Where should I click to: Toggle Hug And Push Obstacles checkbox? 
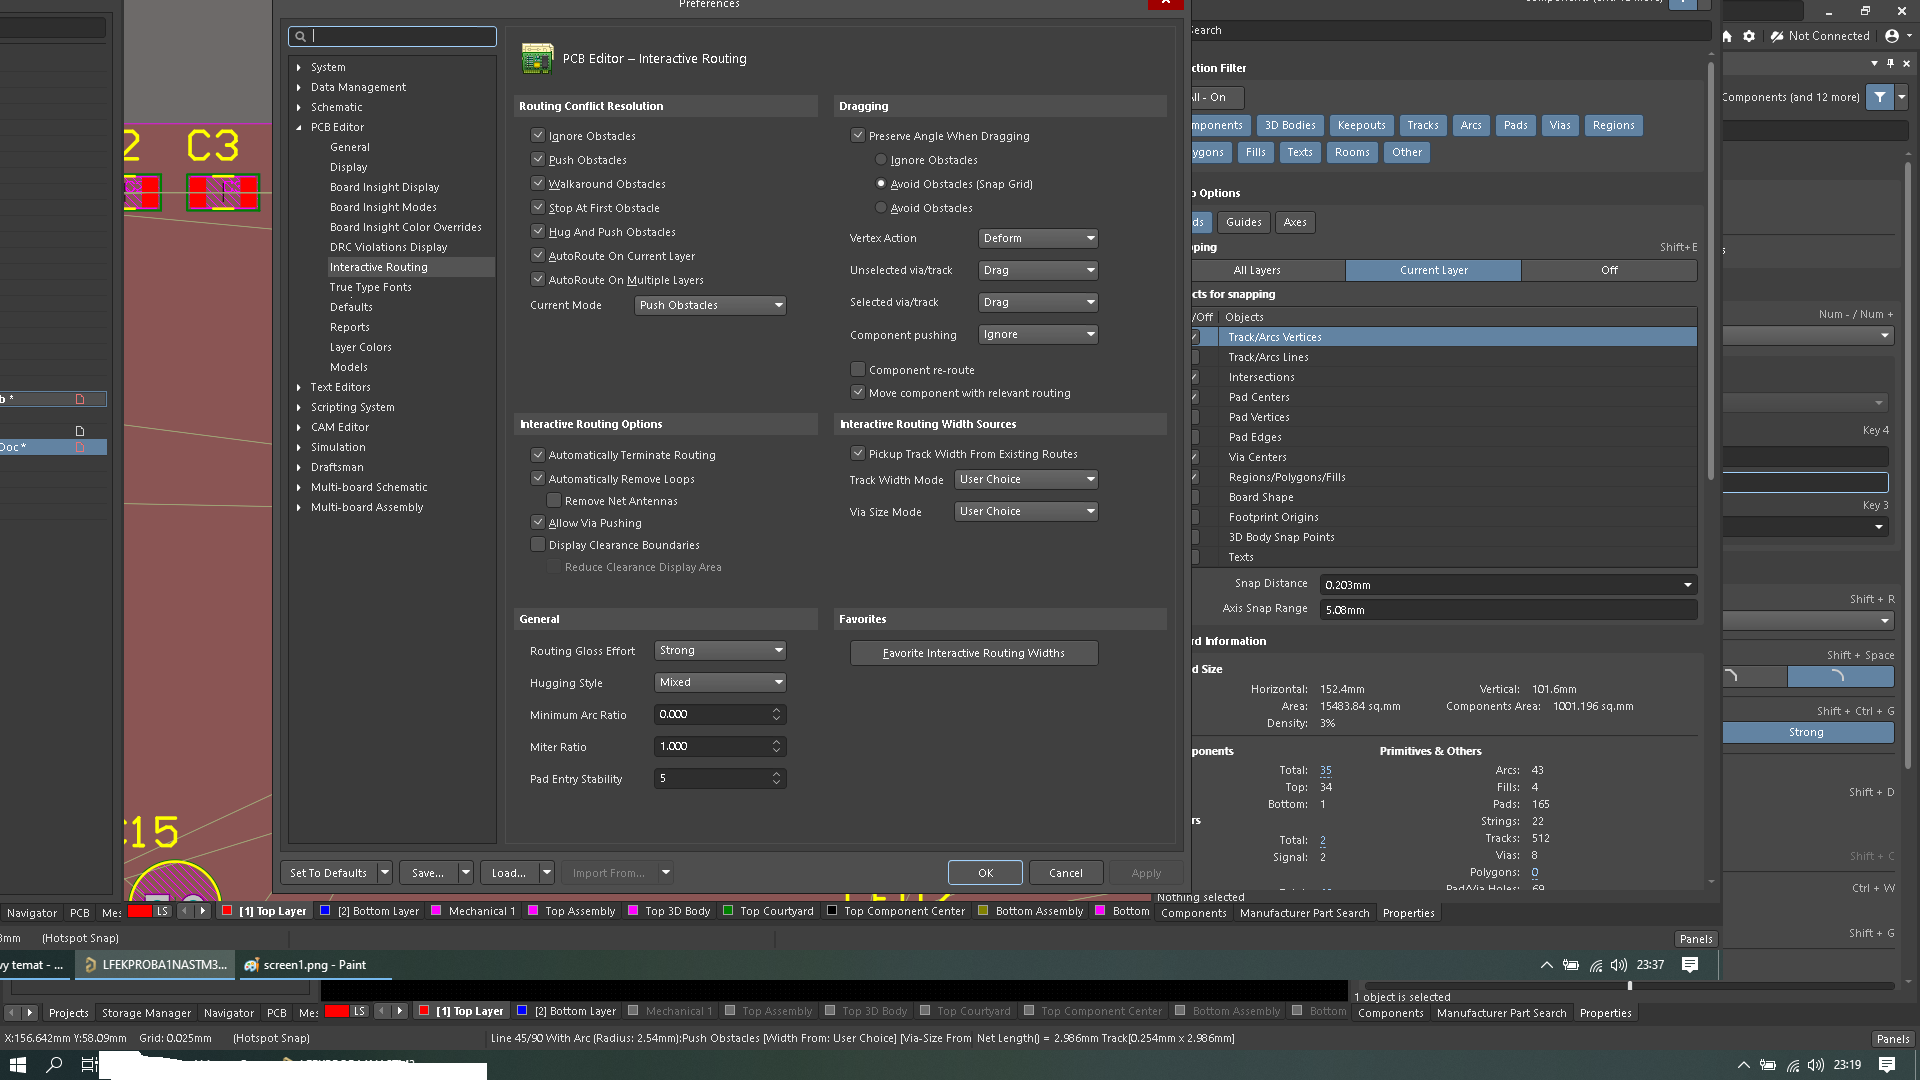point(538,231)
